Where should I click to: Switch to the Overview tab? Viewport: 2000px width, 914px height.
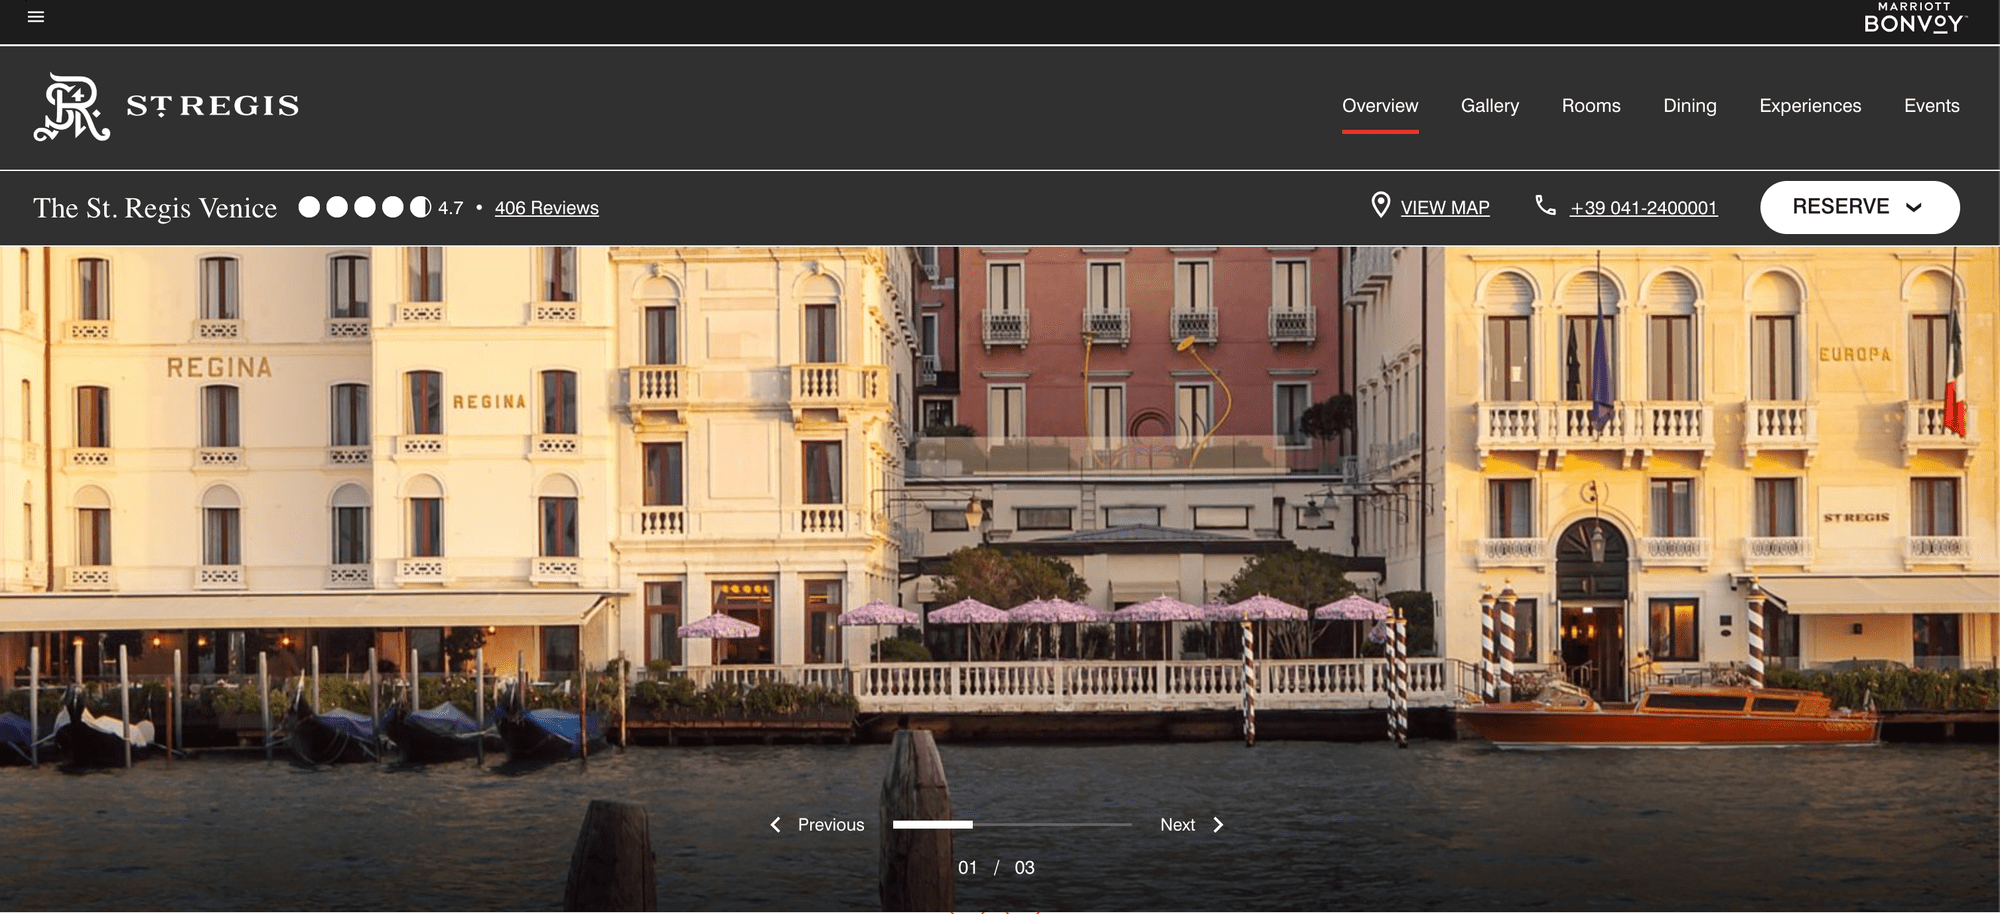pyautogui.click(x=1379, y=106)
